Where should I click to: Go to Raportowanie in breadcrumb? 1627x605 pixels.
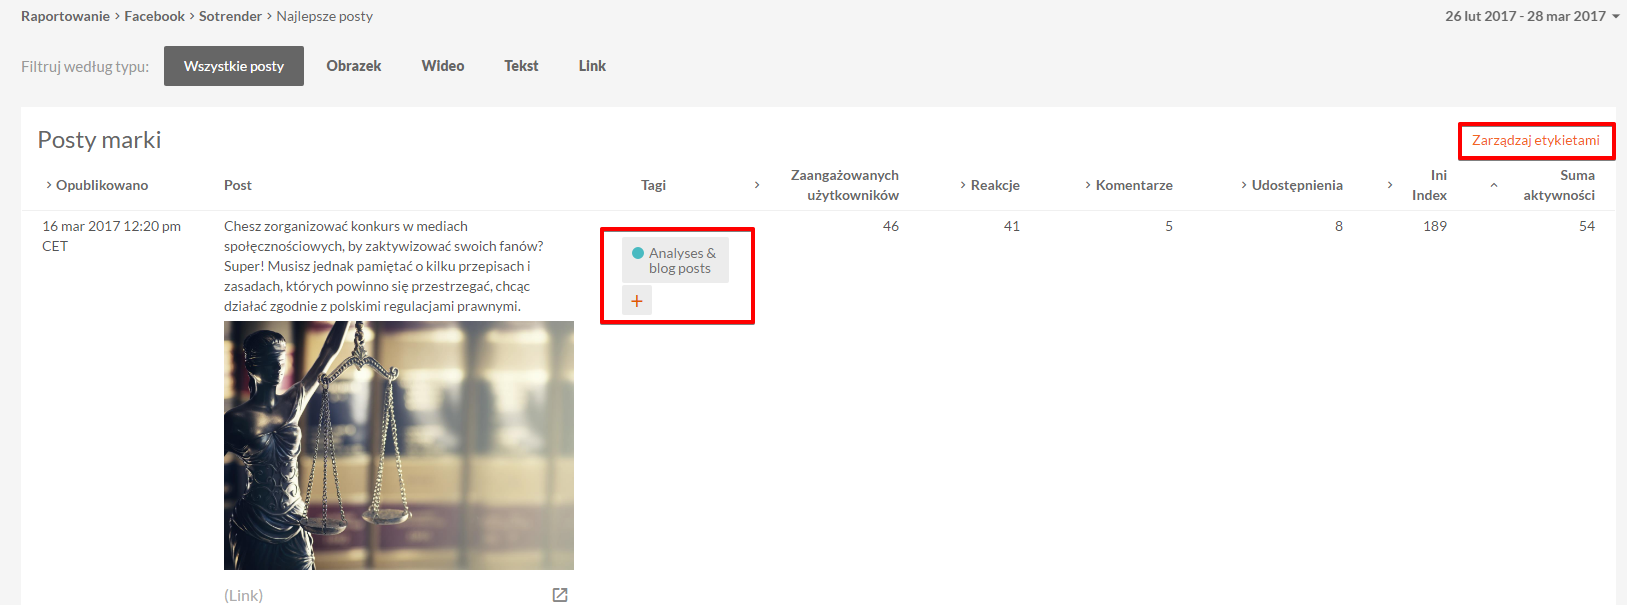[x=65, y=16]
